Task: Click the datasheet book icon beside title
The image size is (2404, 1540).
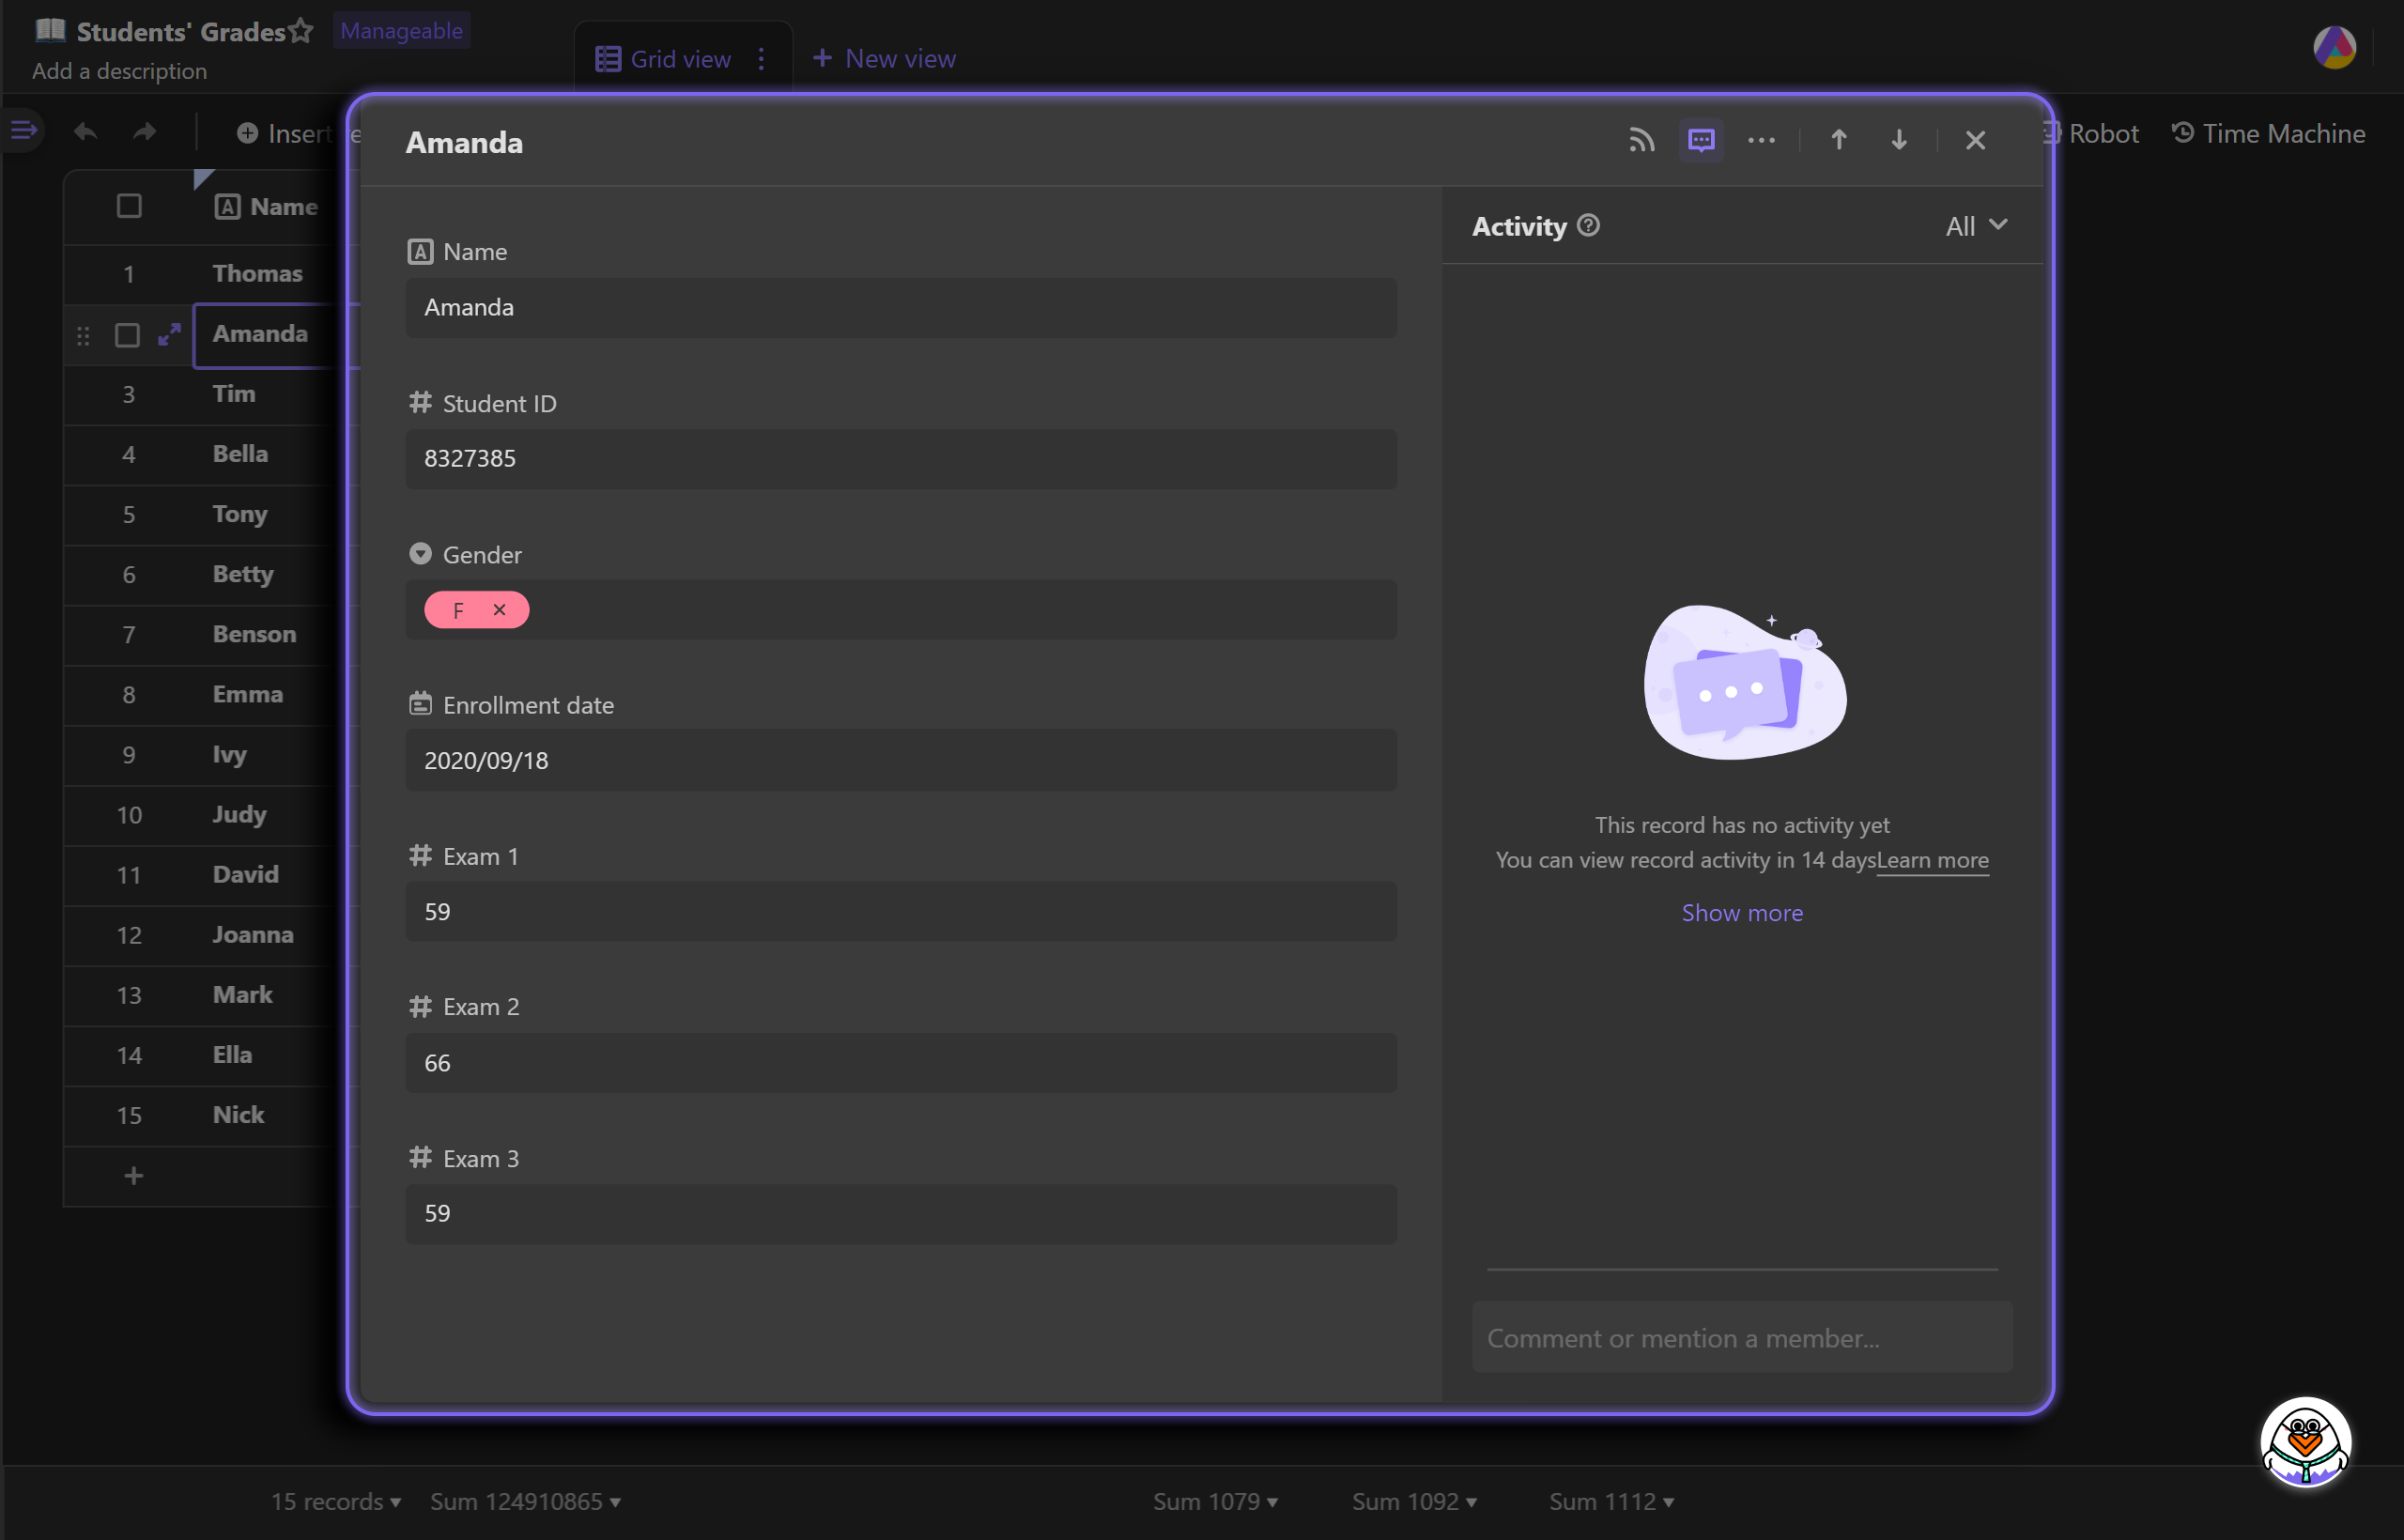Action: pos(50,30)
